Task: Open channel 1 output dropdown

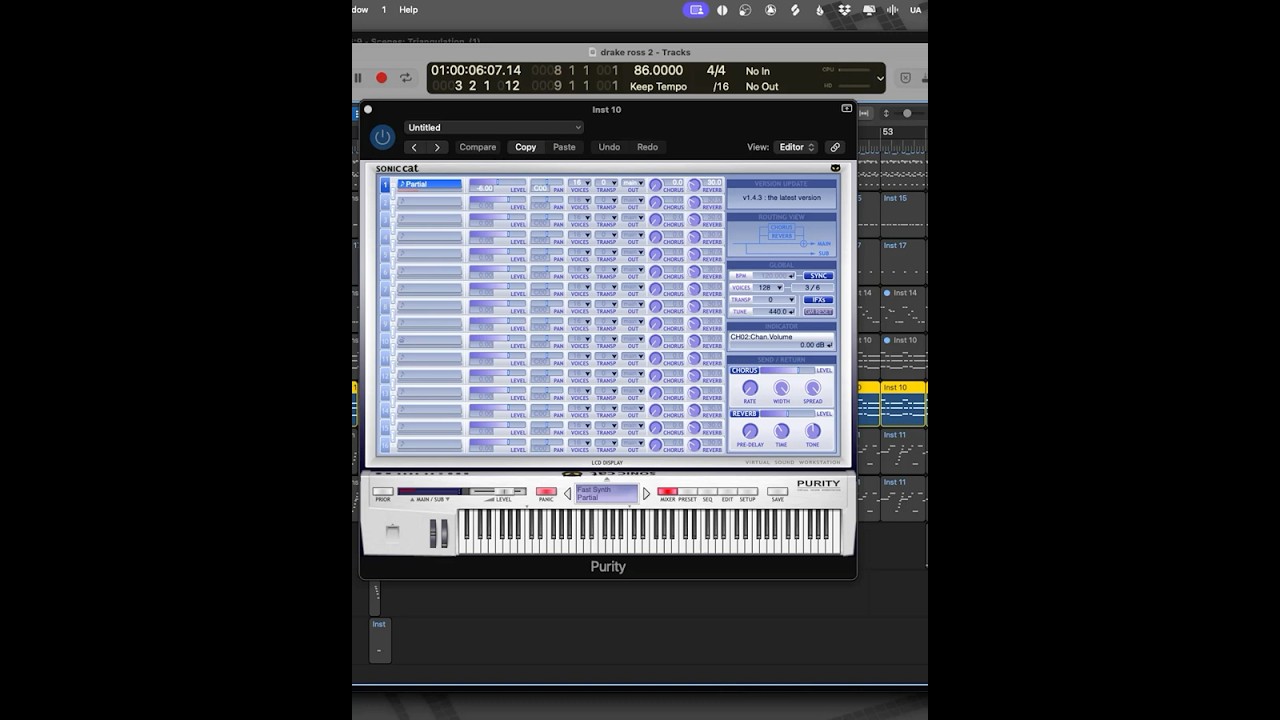Action: tap(632, 183)
